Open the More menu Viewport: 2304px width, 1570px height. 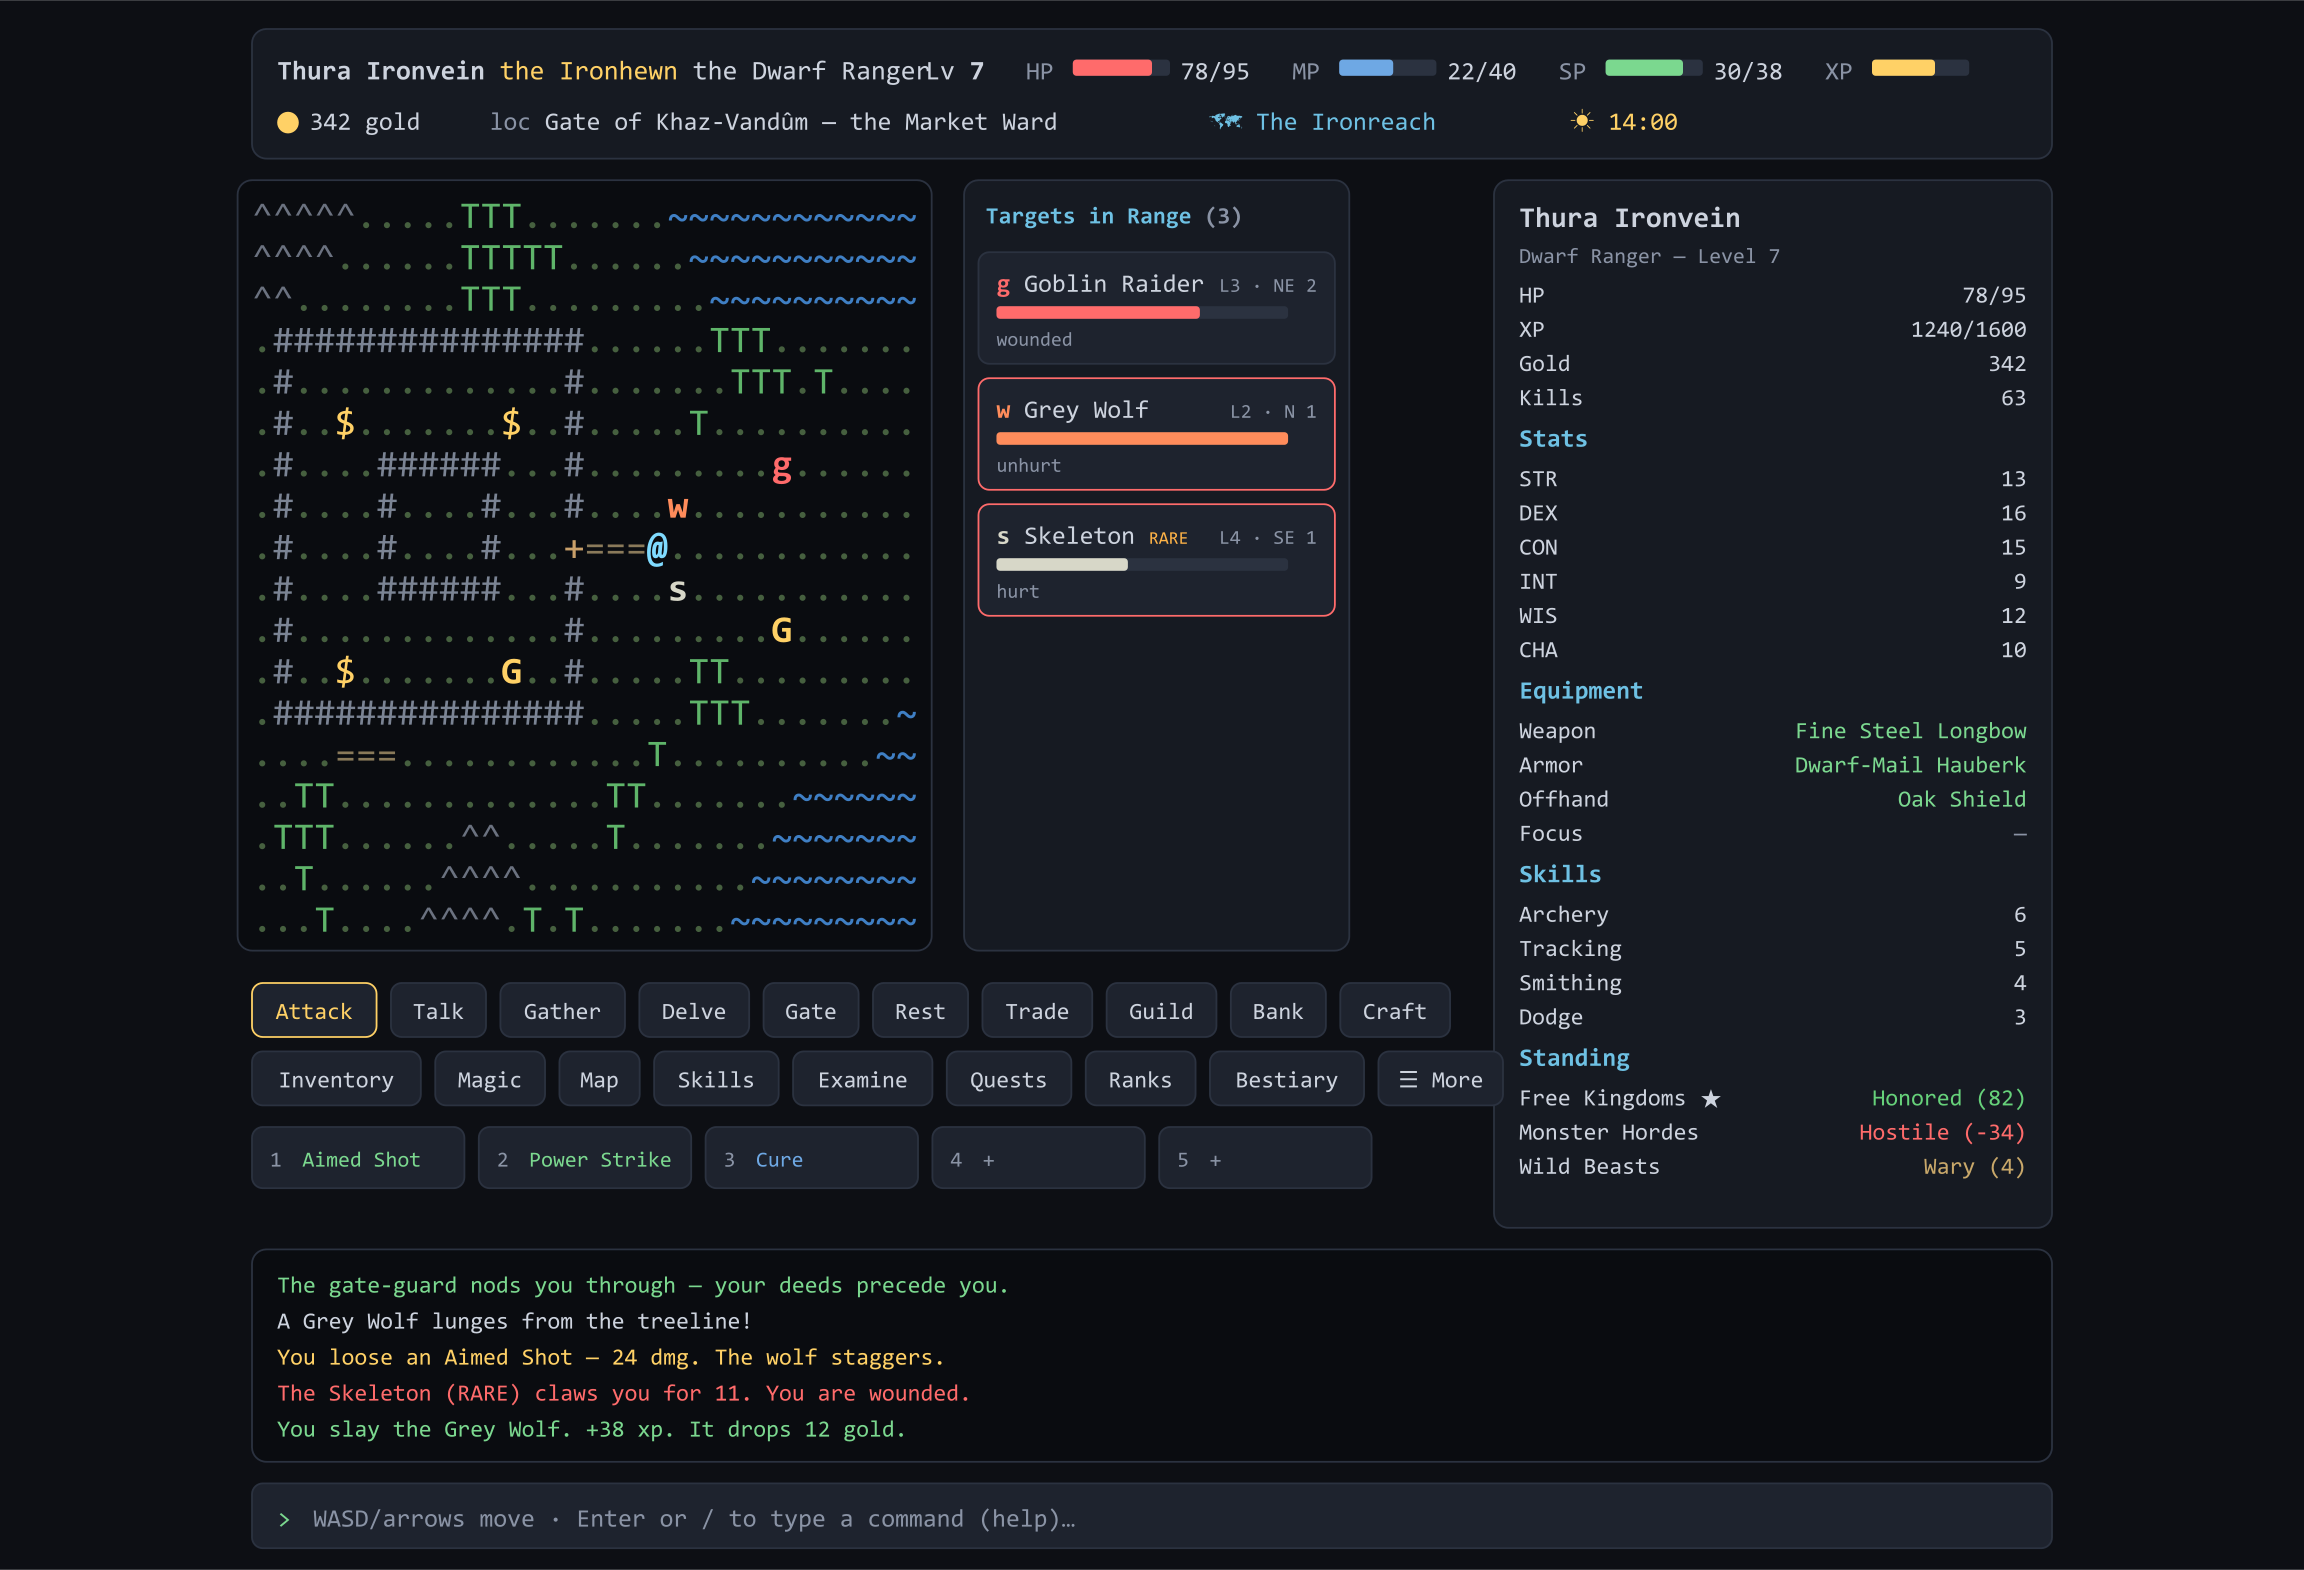click(1440, 1079)
